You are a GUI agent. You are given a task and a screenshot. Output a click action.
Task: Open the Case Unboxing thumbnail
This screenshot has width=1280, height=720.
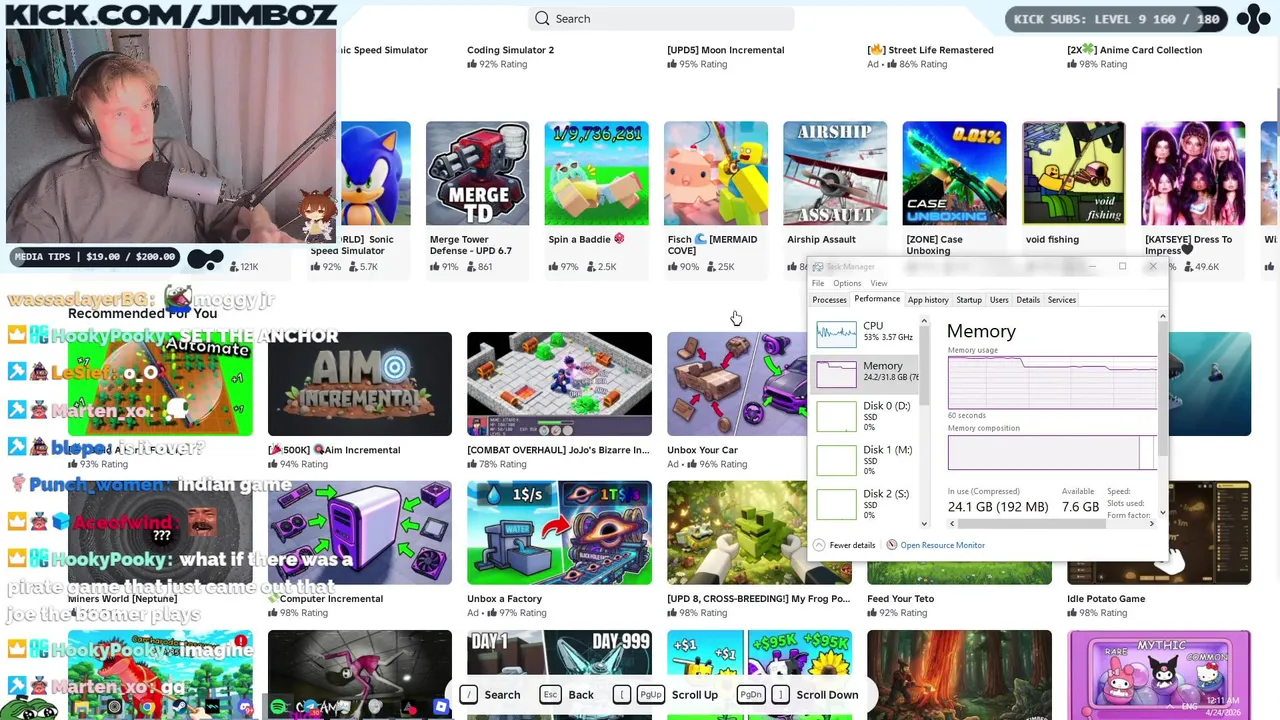[x=954, y=173]
